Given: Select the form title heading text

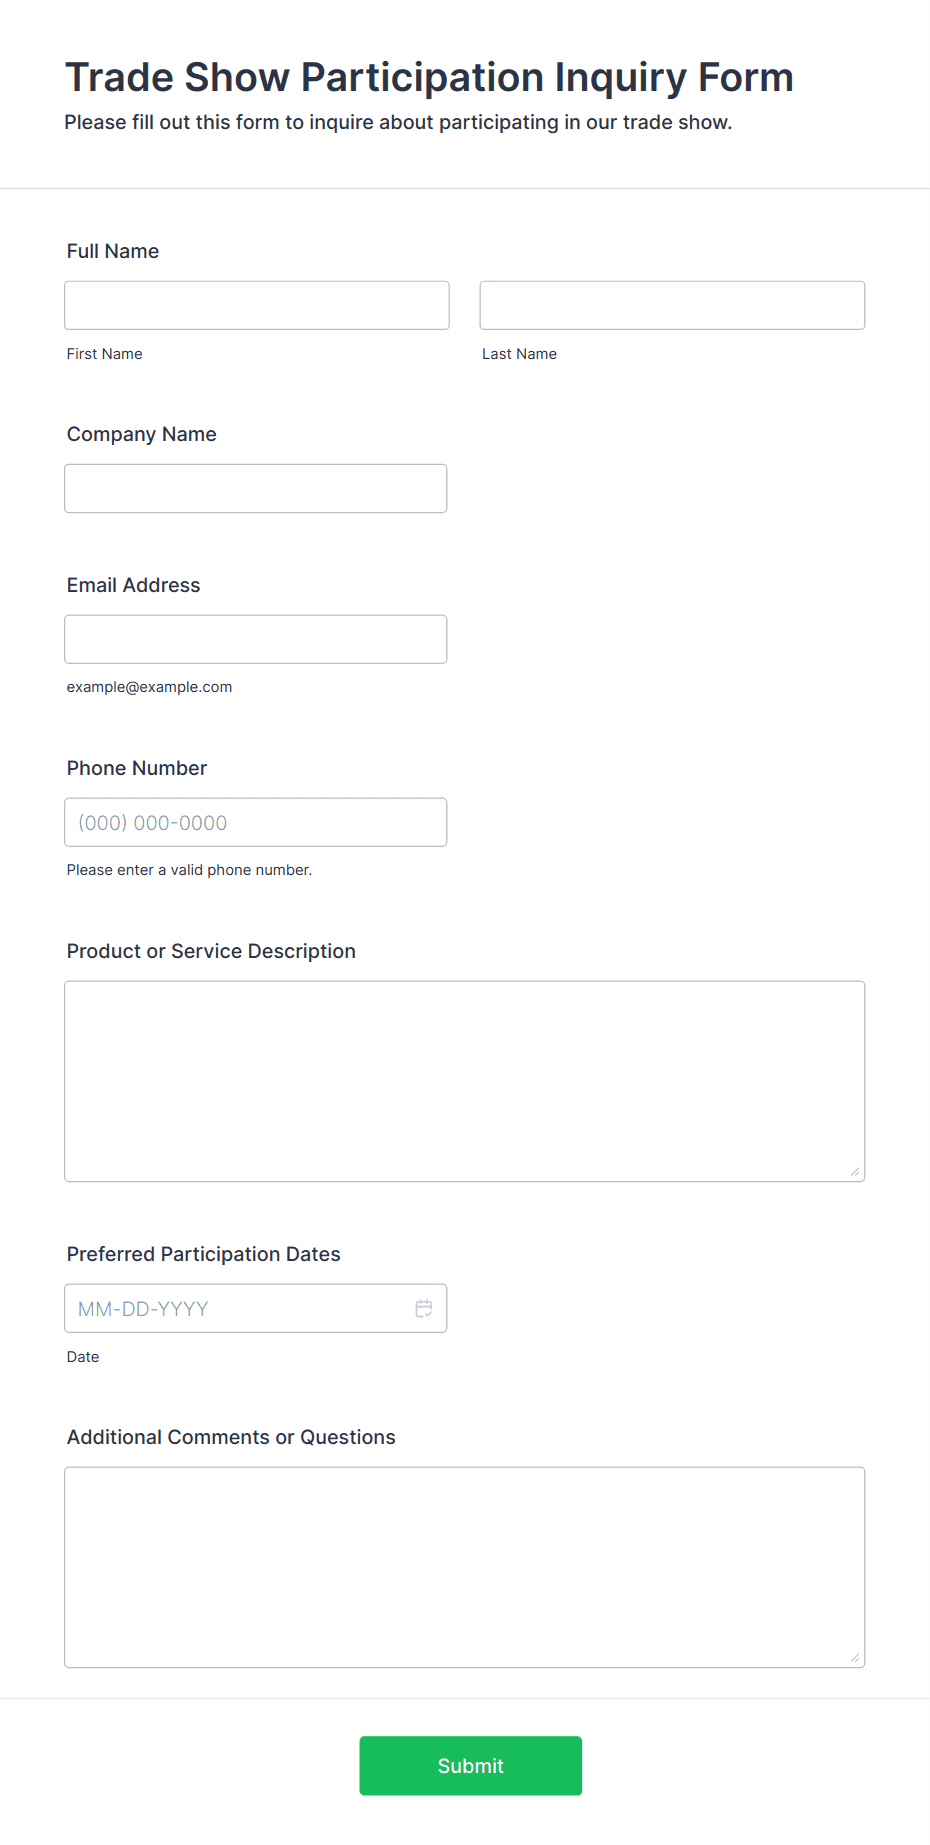Looking at the screenshot, I should [430, 77].
